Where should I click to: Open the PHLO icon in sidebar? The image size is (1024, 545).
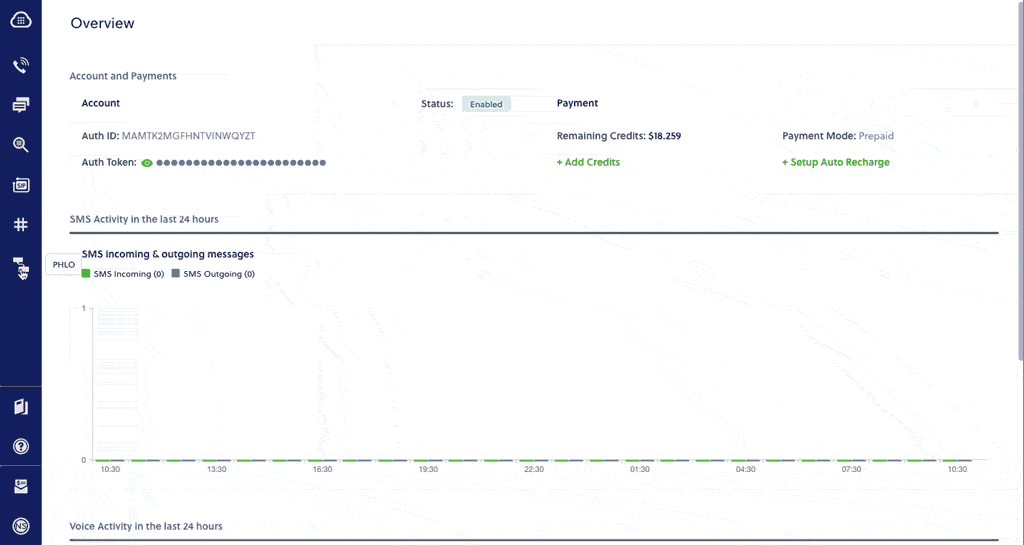point(20,266)
